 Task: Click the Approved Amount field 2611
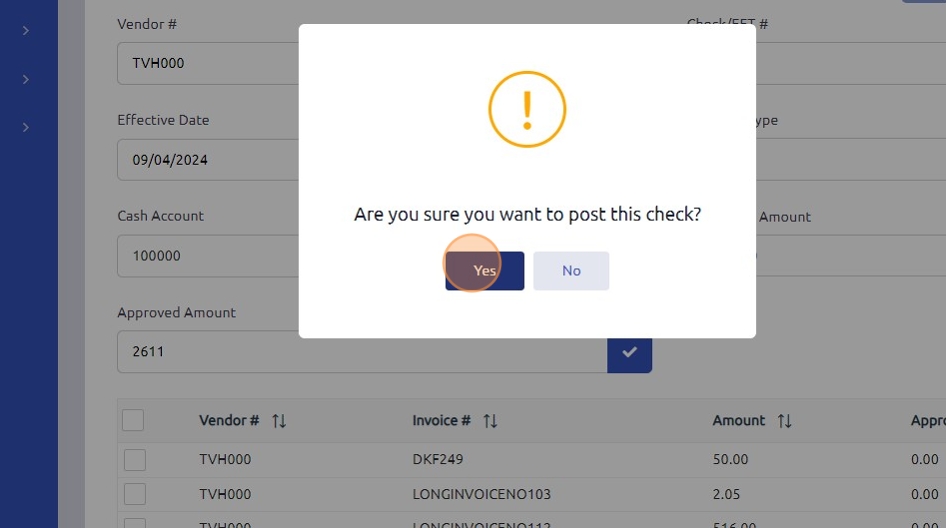(x=360, y=352)
